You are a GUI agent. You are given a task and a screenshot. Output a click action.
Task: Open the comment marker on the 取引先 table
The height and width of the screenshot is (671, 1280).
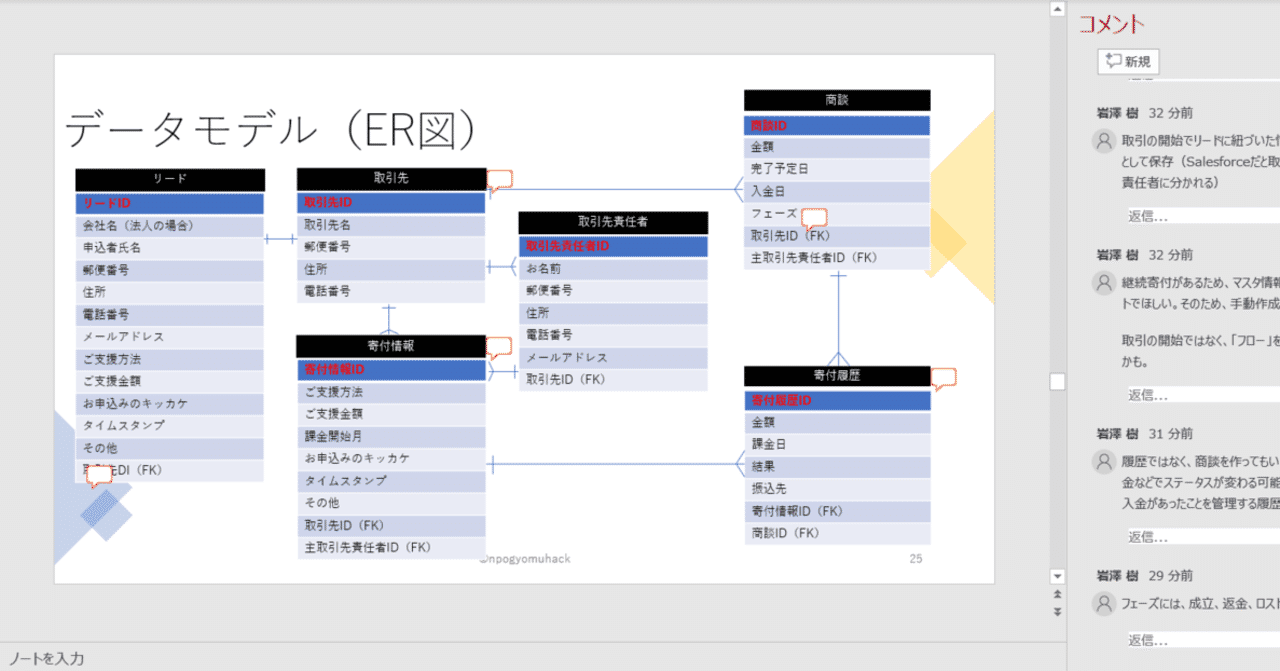click(500, 178)
